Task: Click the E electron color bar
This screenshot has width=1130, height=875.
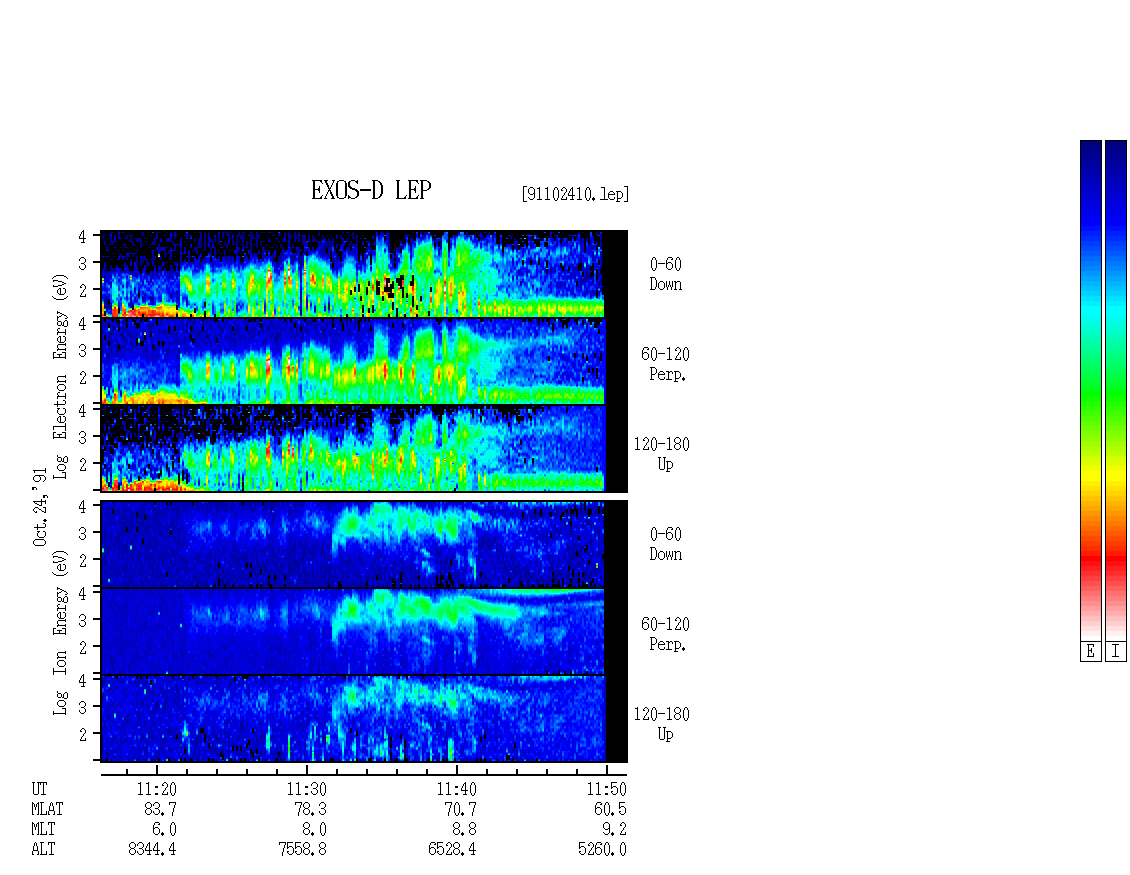Action: 1090,390
